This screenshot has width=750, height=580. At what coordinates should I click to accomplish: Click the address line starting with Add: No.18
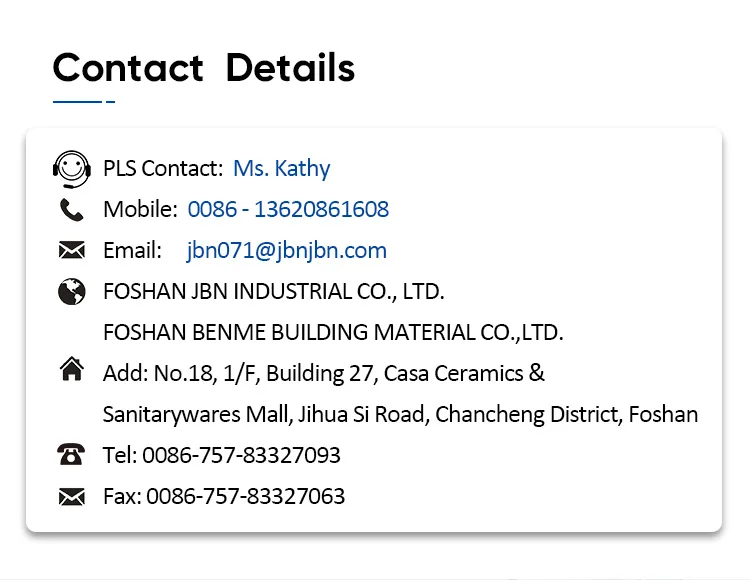324,374
